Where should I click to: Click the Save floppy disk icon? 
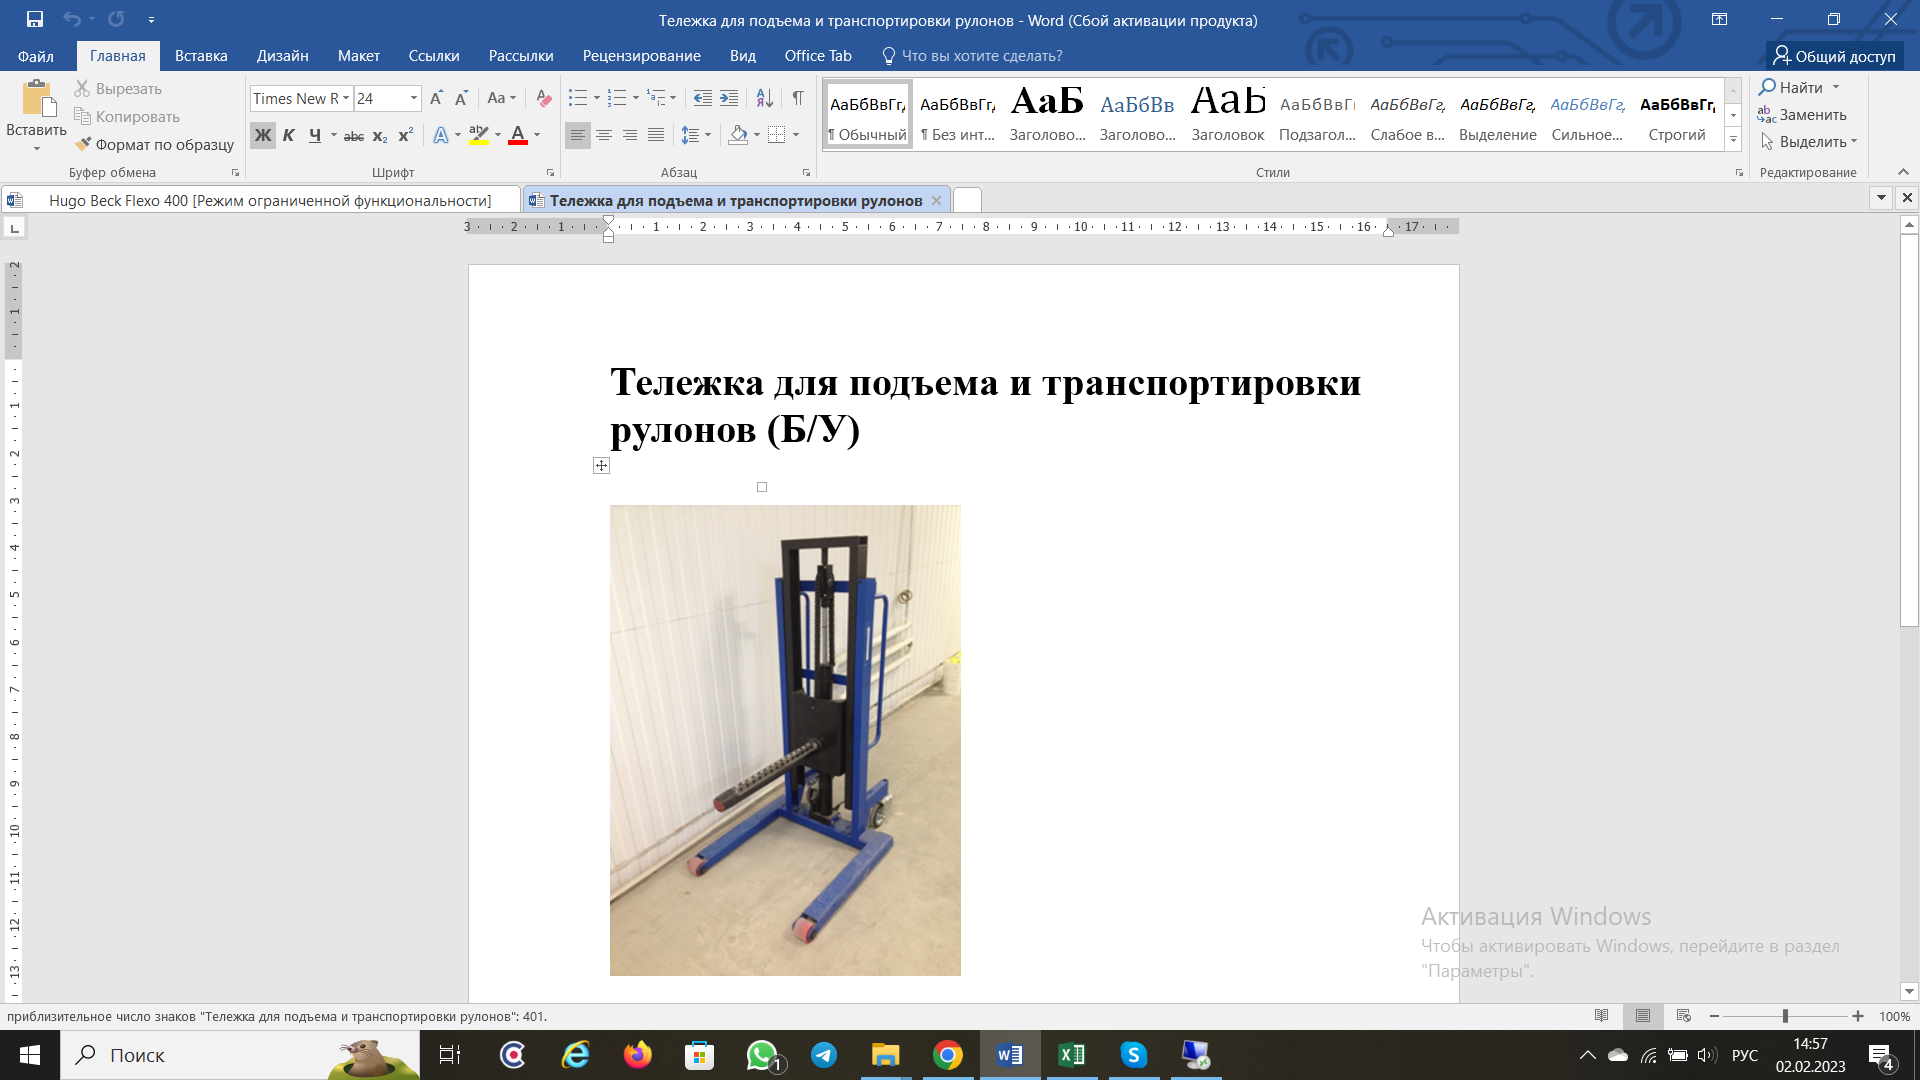[x=35, y=19]
